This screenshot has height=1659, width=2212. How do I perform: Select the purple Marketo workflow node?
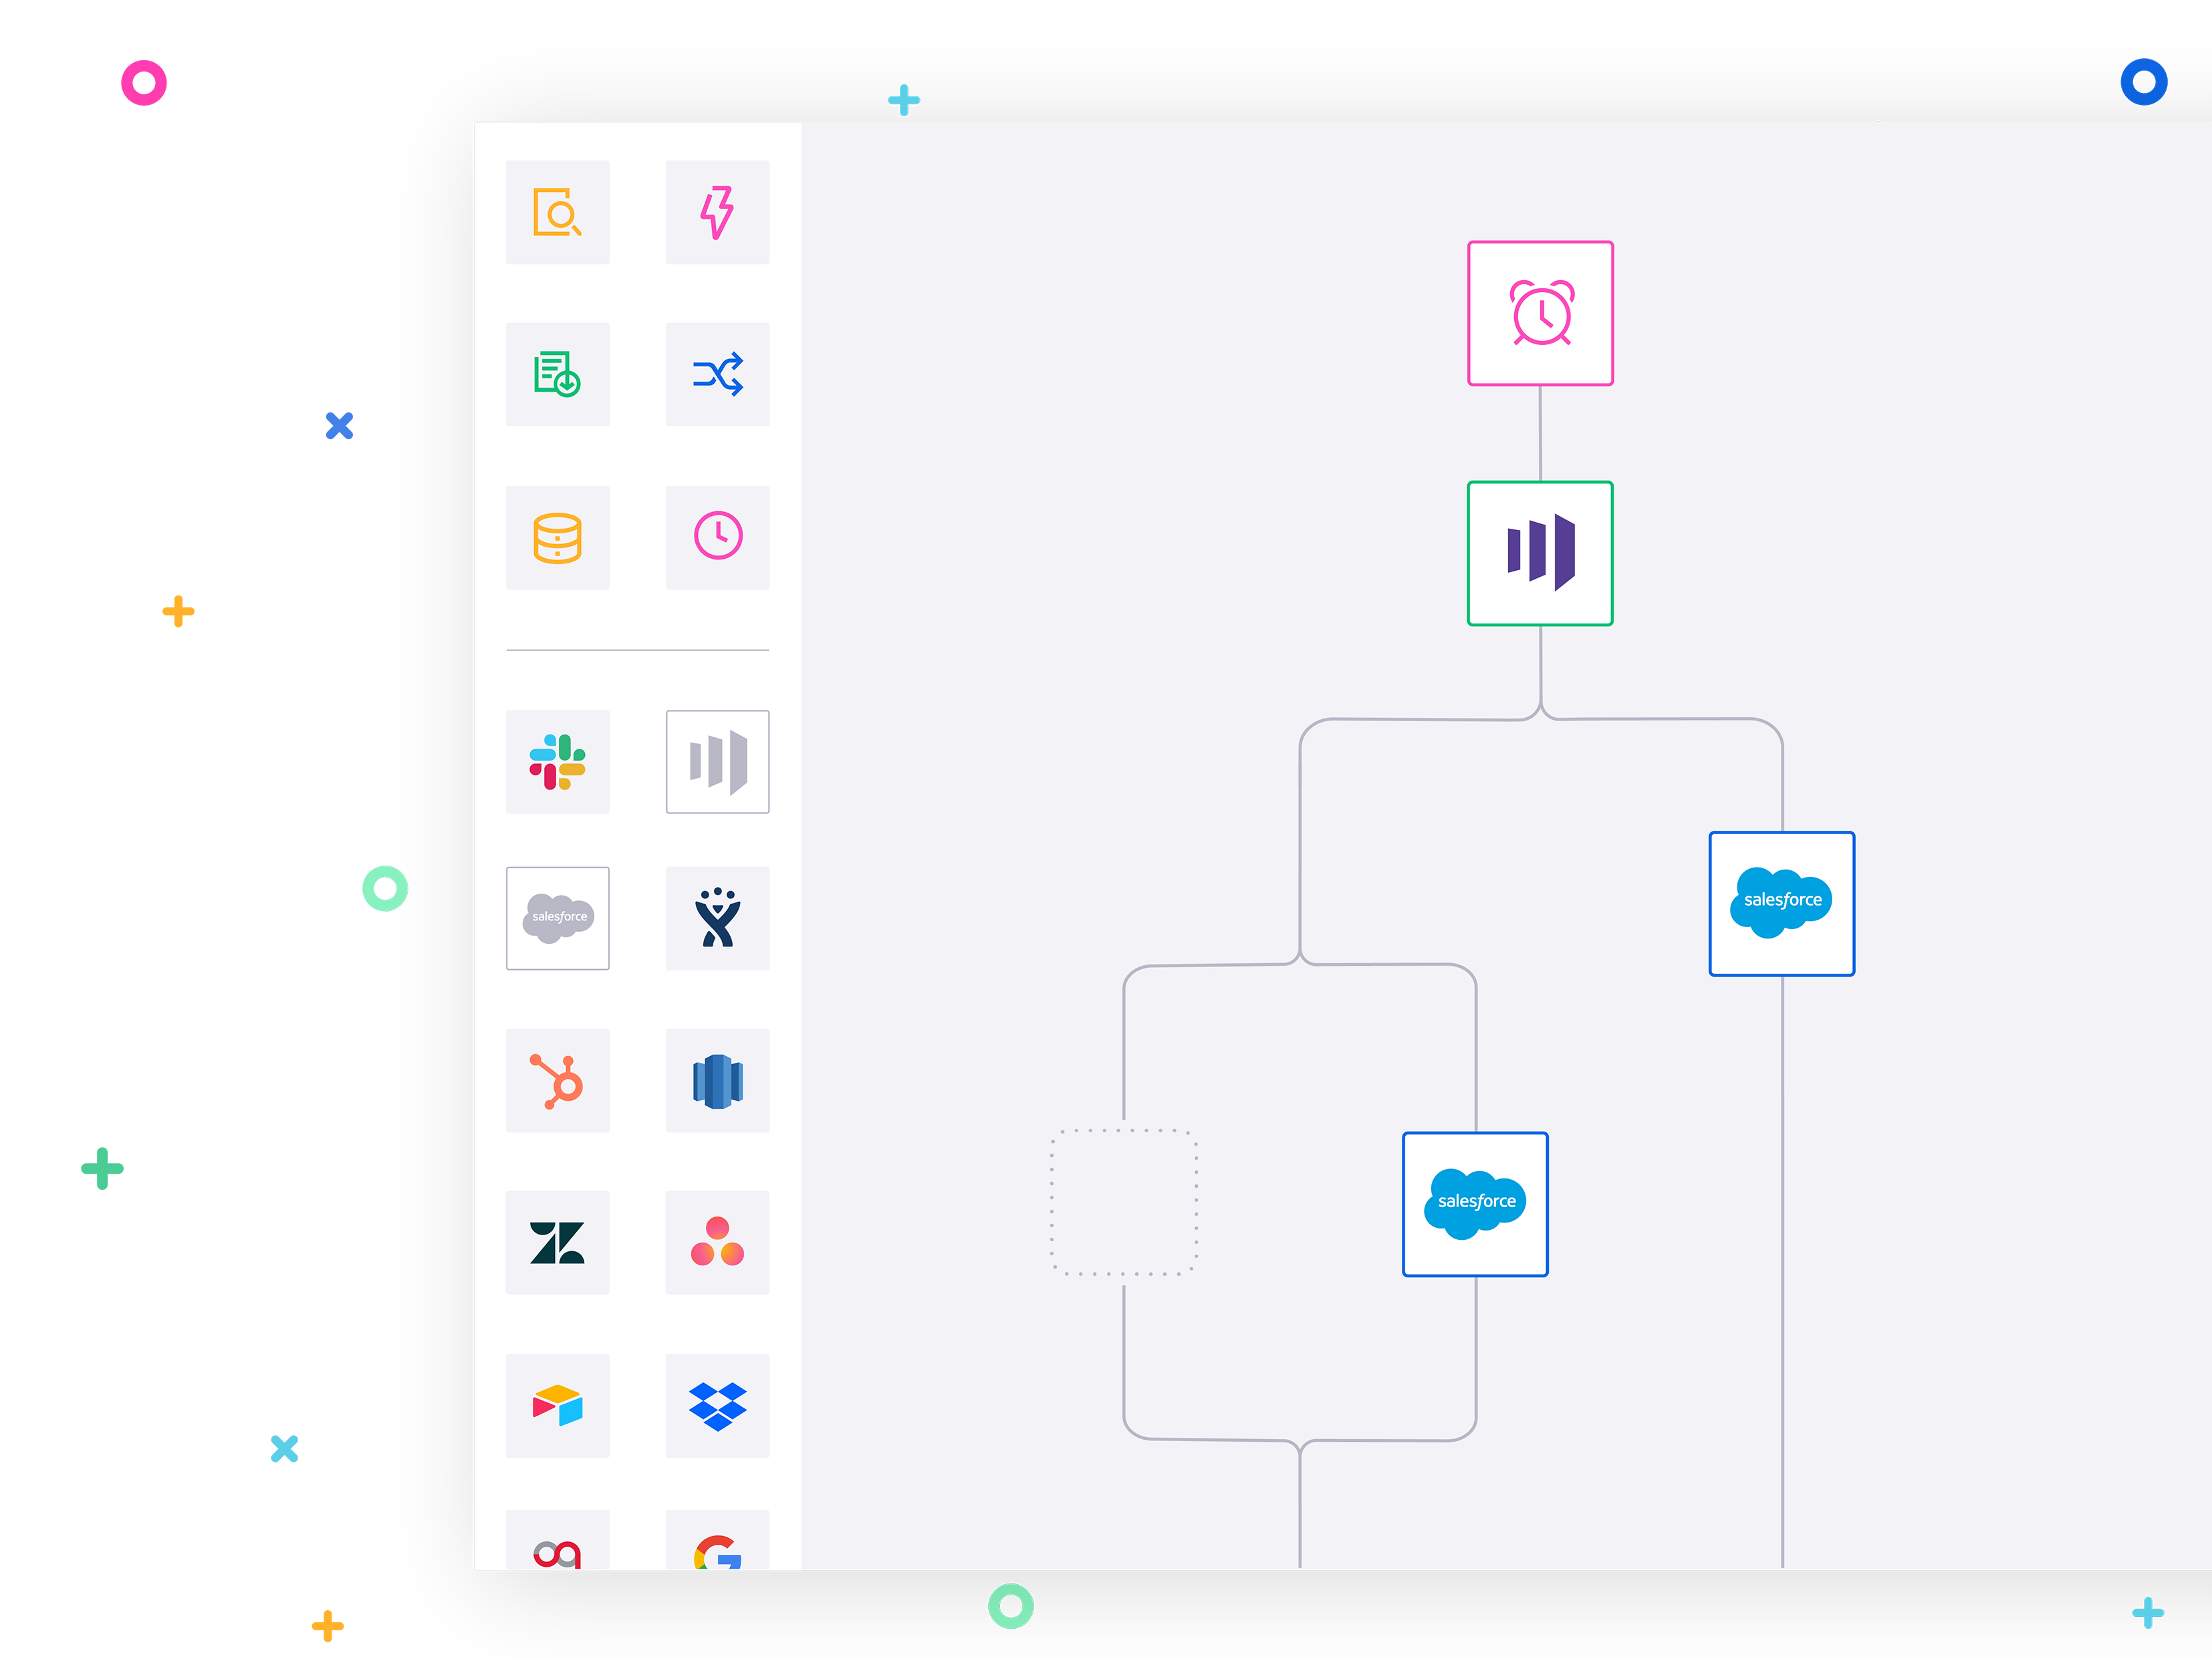point(1540,553)
